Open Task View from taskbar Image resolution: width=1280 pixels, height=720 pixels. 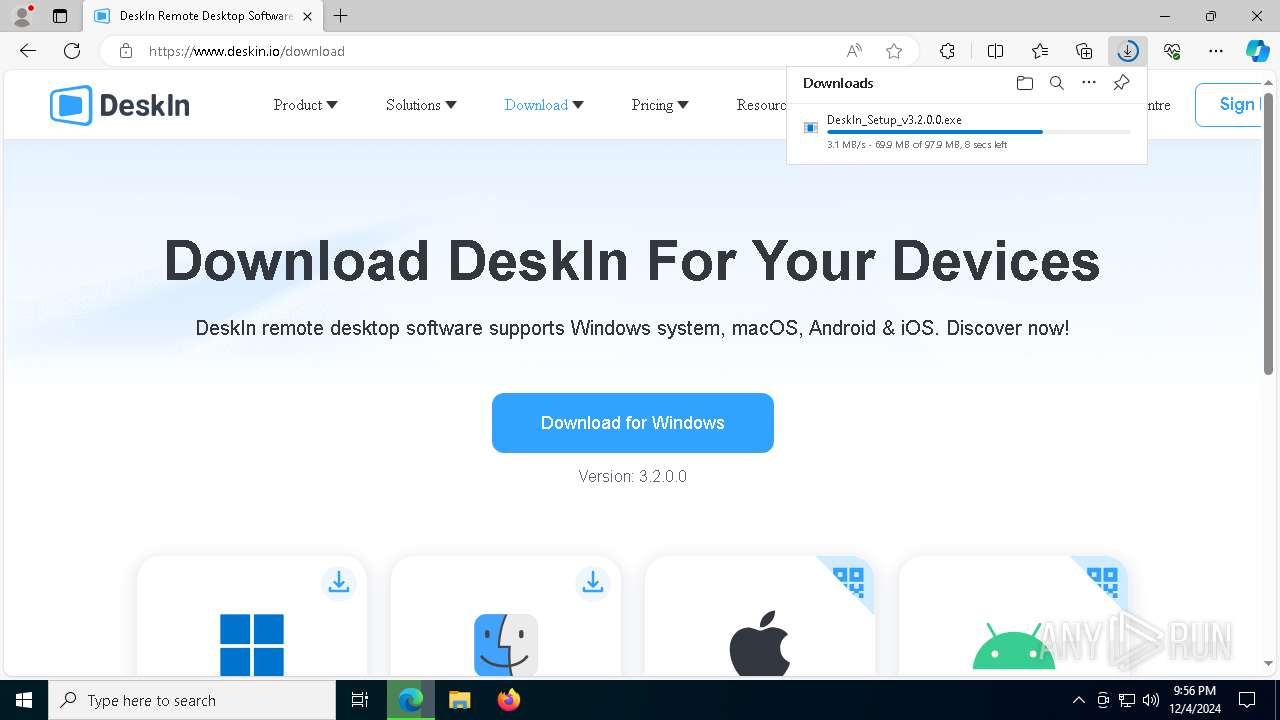click(360, 700)
